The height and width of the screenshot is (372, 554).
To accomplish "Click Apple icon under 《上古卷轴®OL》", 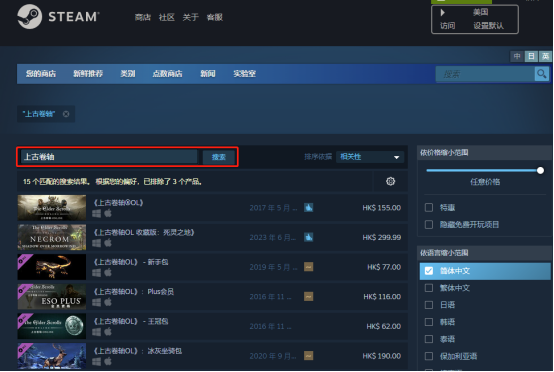I will [108, 213].
